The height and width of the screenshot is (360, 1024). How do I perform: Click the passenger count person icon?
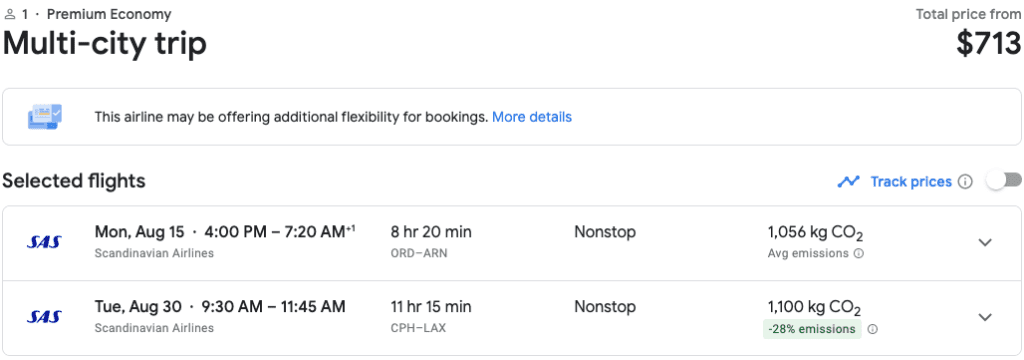tap(9, 14)
